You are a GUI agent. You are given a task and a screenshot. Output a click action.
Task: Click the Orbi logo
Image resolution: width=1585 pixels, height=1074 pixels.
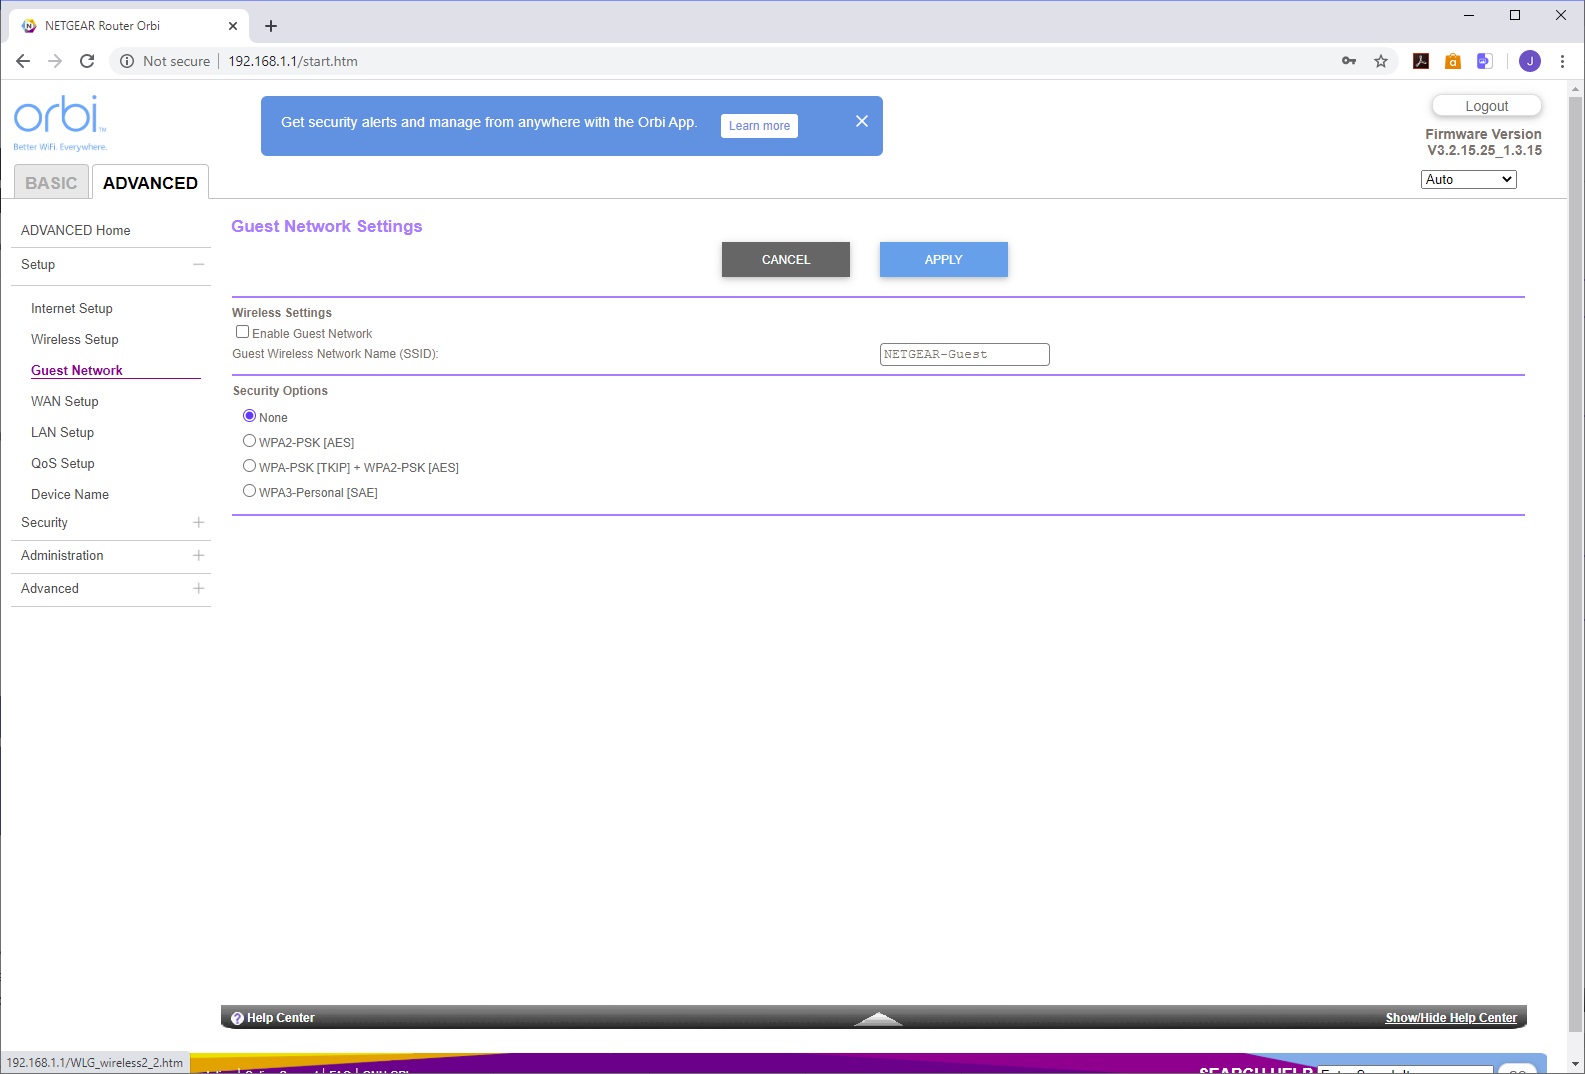[x=60, y=123]
